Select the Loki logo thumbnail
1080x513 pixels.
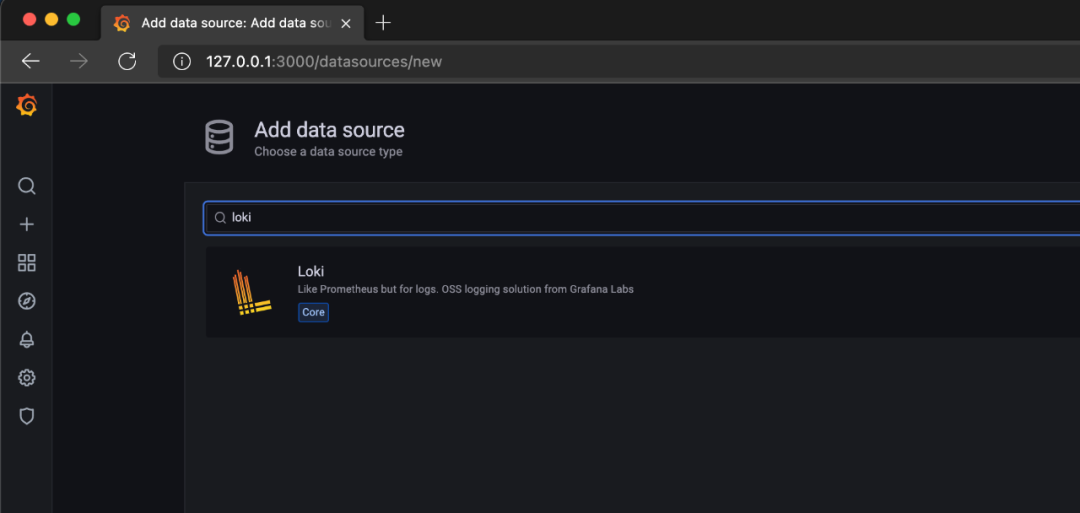pos(251,293)
